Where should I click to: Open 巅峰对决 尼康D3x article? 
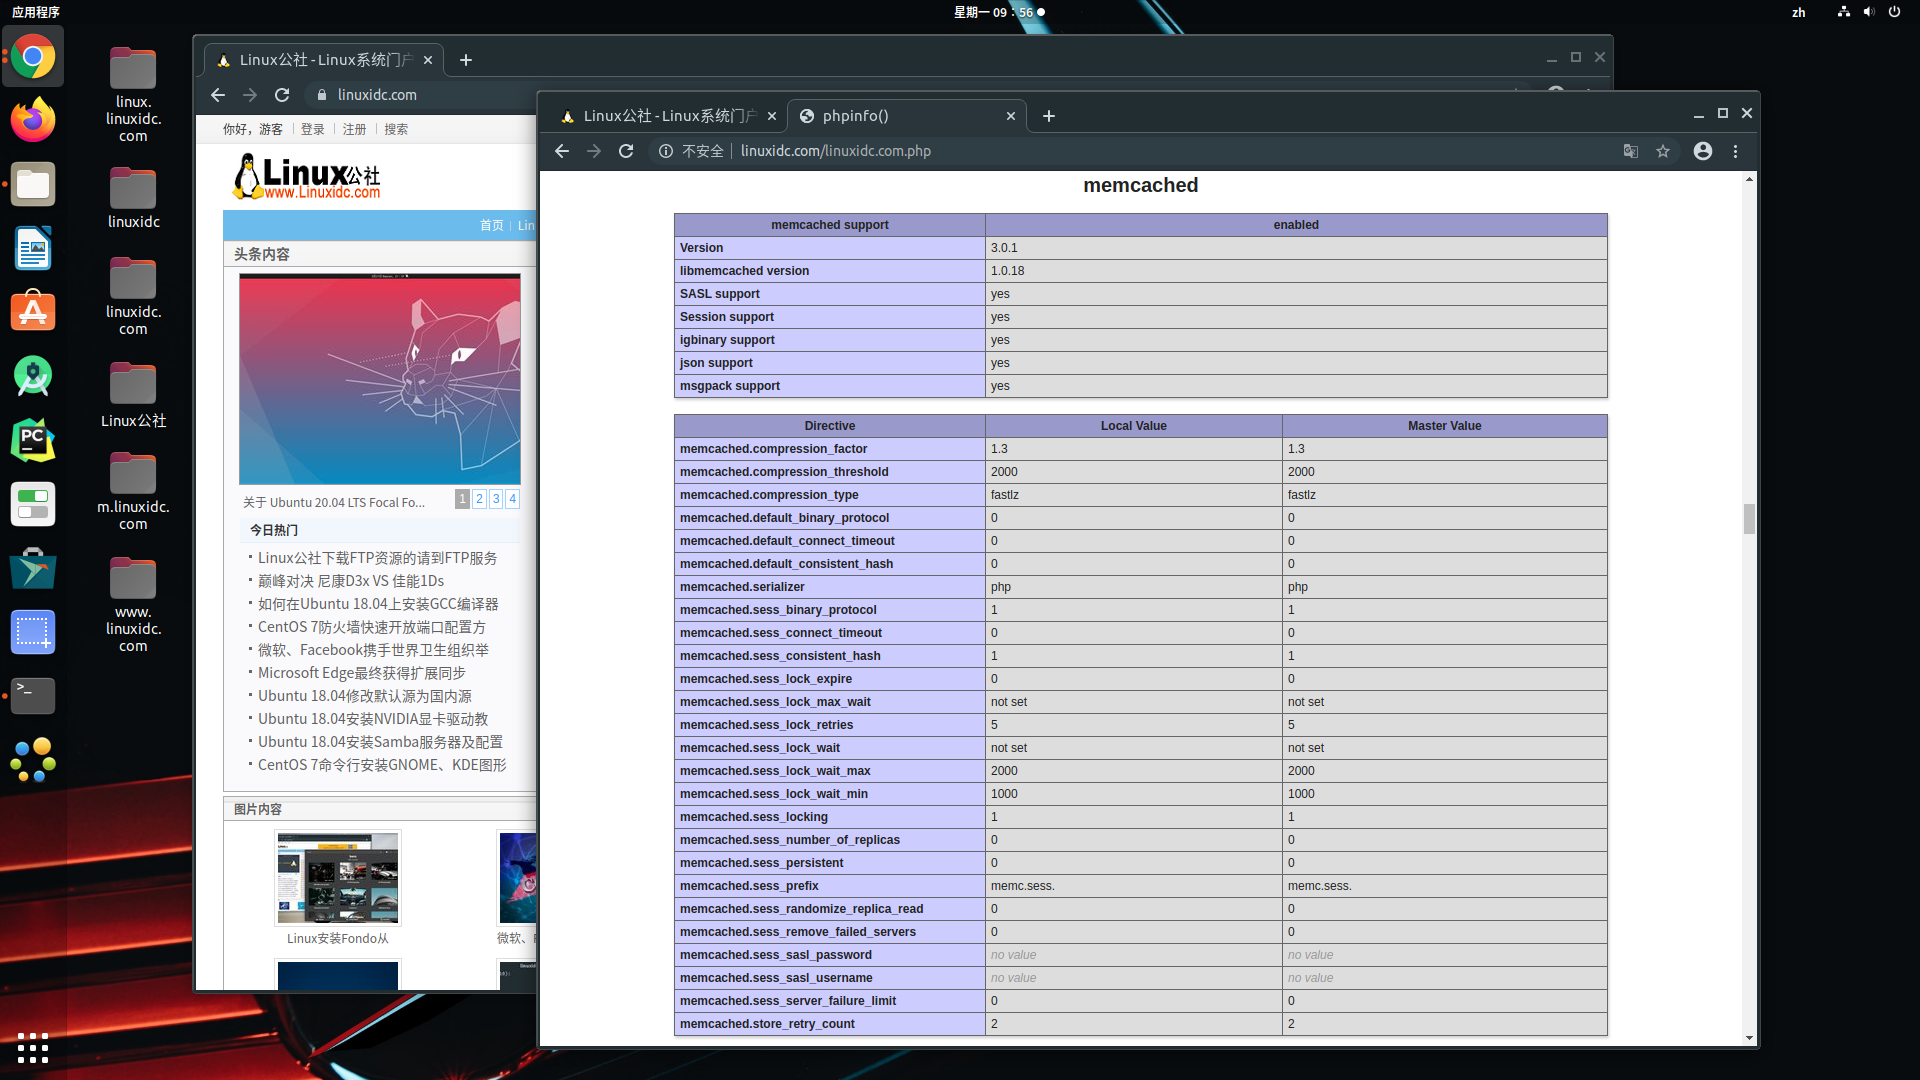[351, 581]
